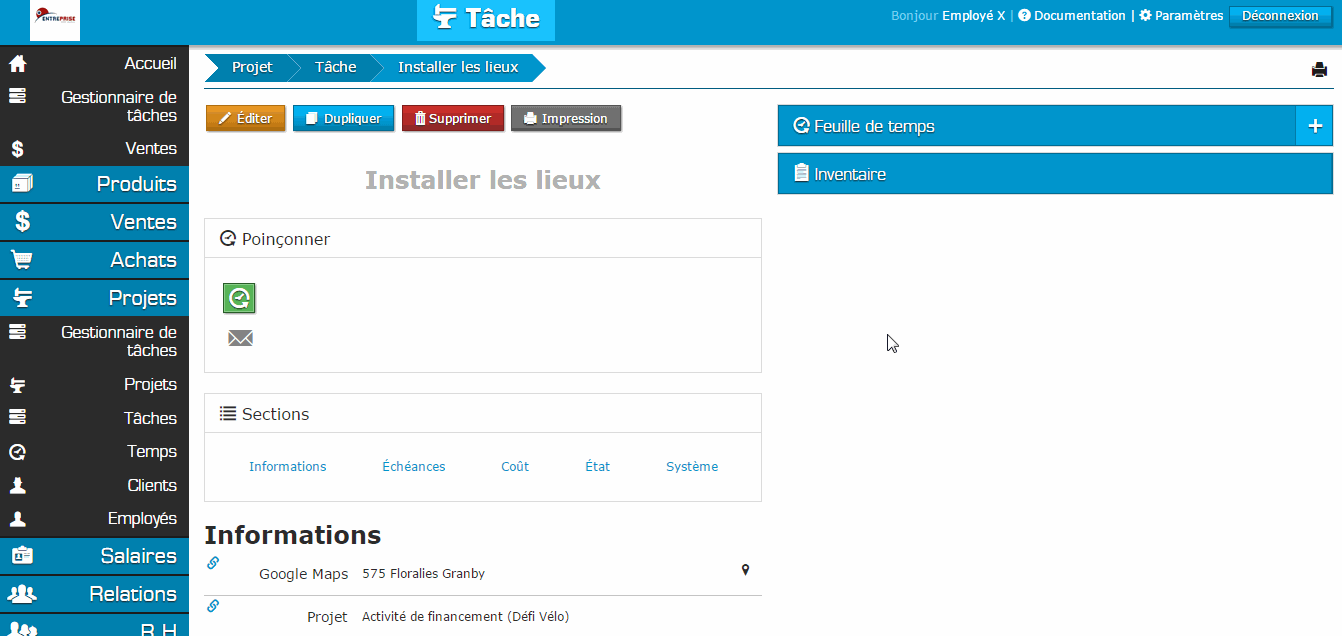Expand the Inventaire panel
The image size is (1342, 636).
850,172
